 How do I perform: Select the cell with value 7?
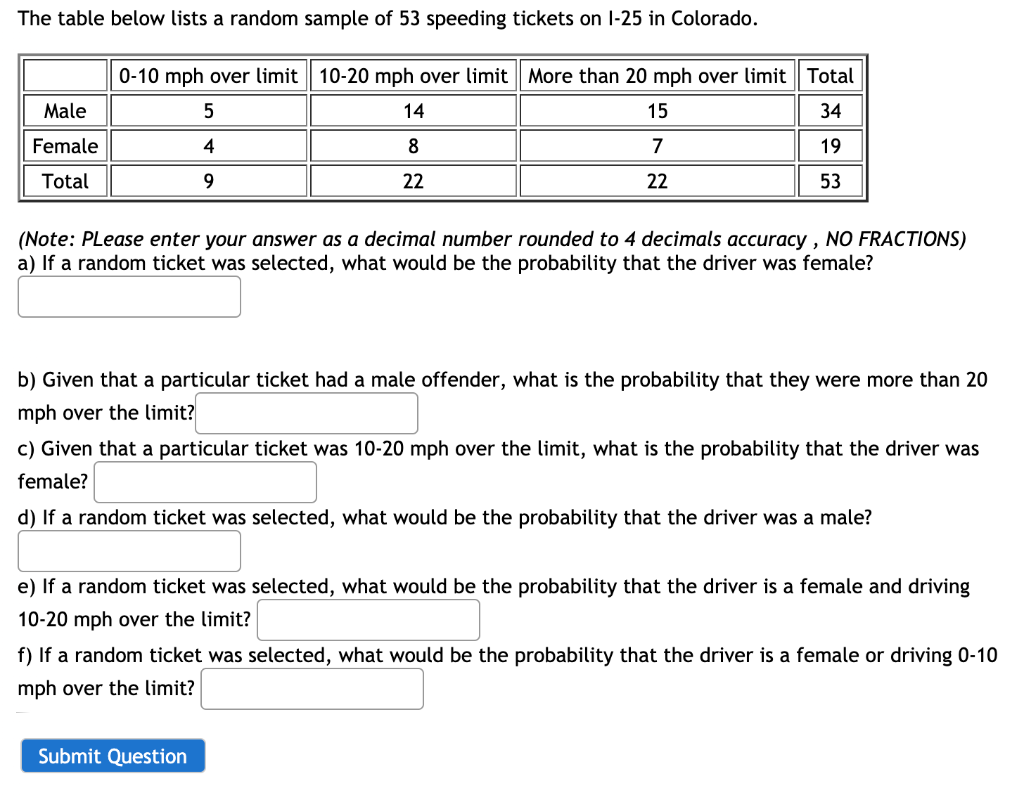[656, 145]
